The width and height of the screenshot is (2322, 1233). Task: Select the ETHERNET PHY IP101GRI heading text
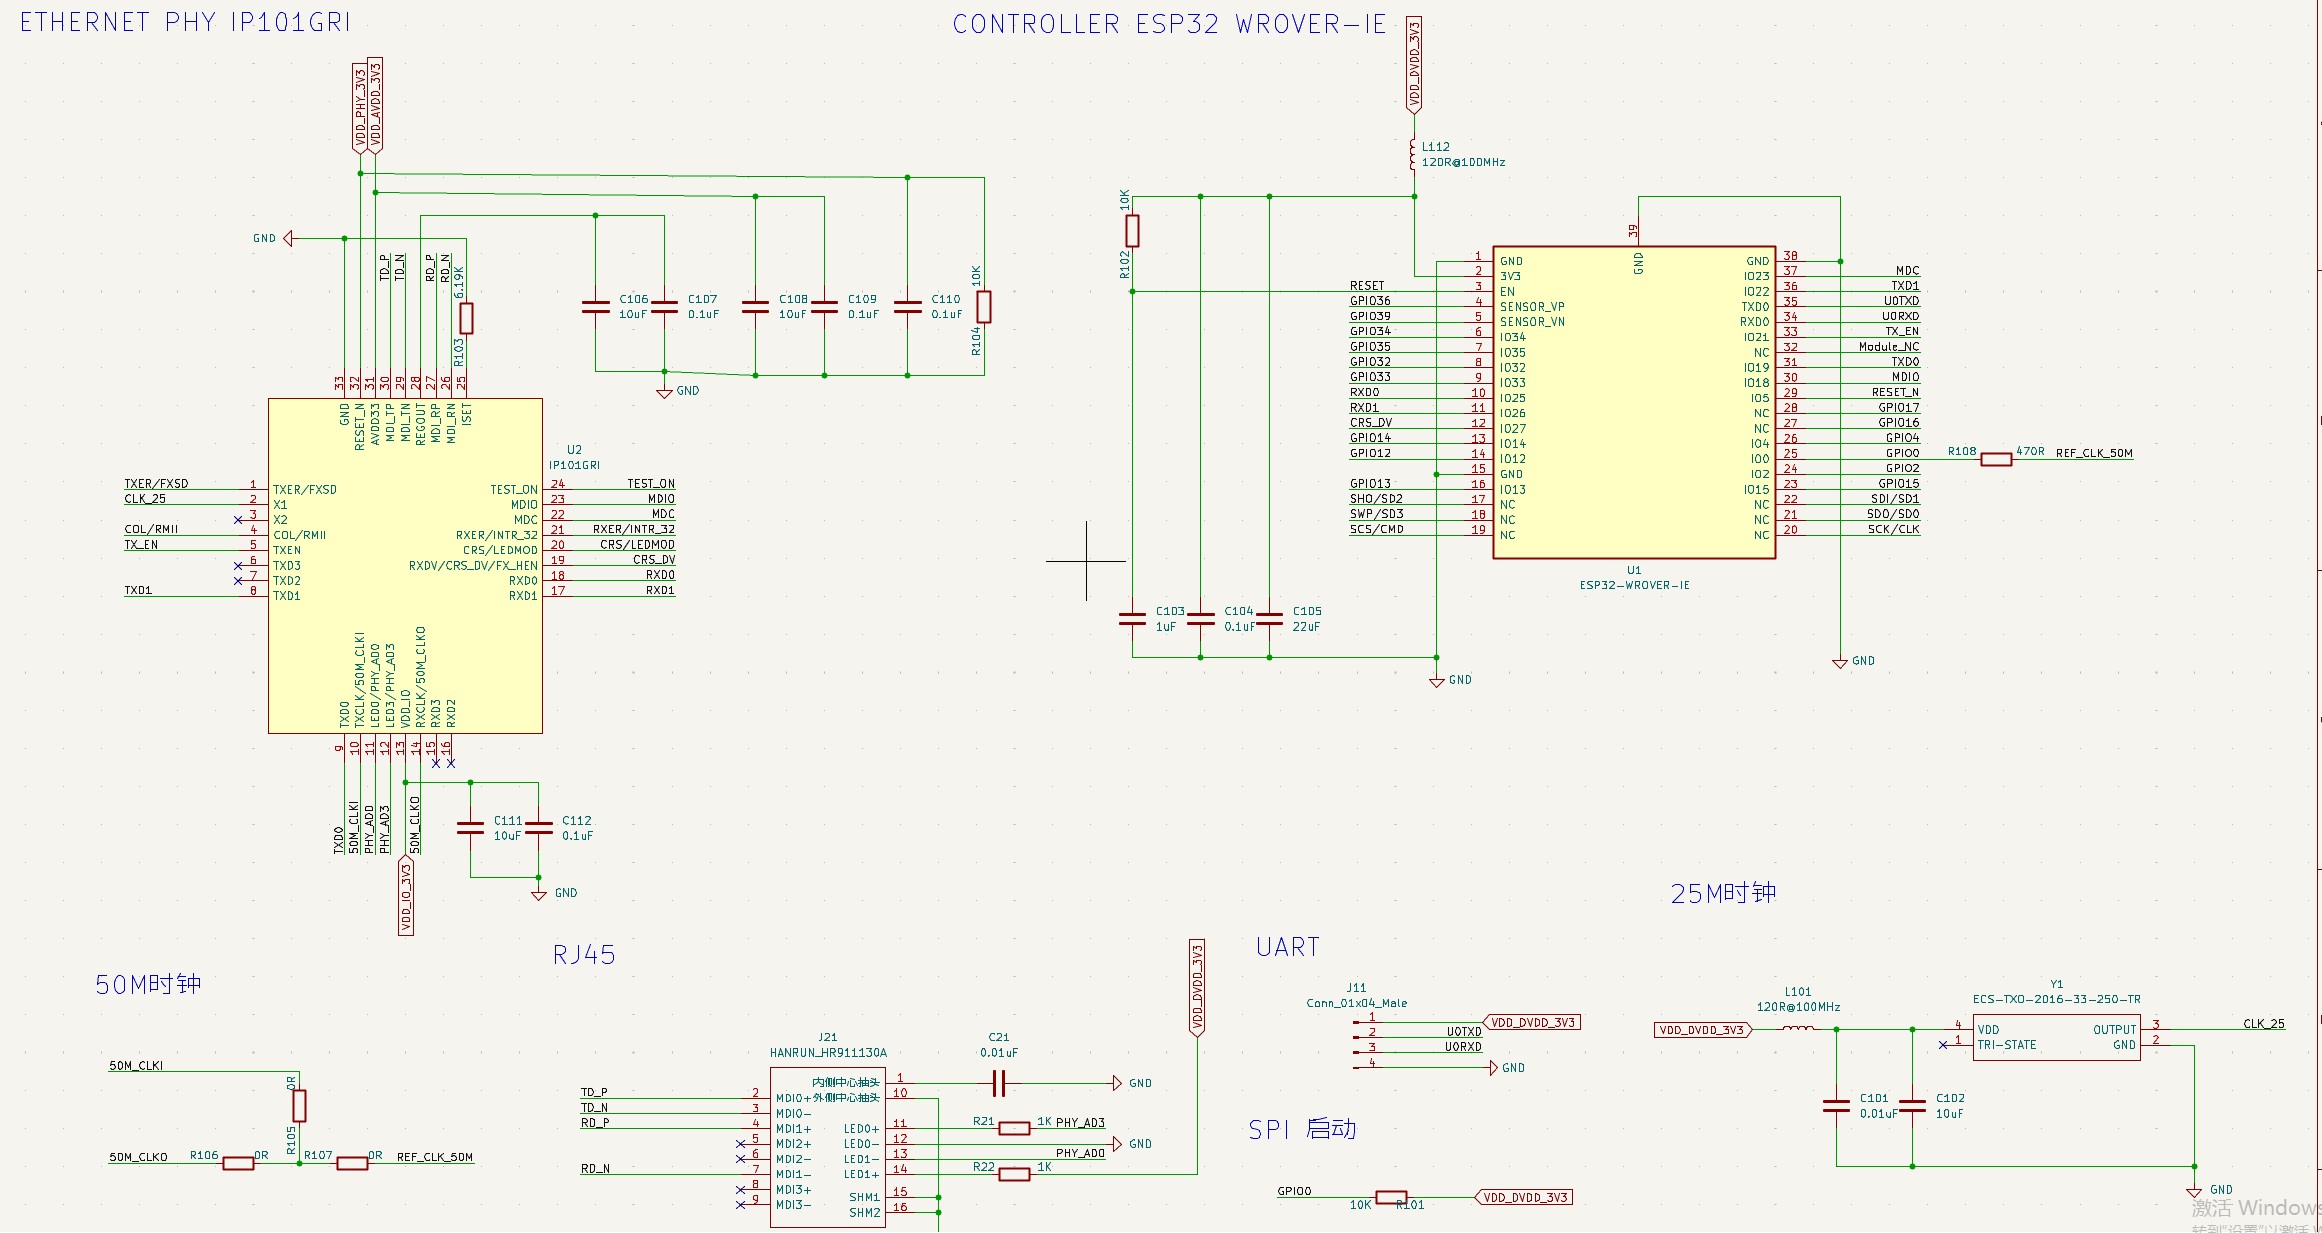[185, 22]
